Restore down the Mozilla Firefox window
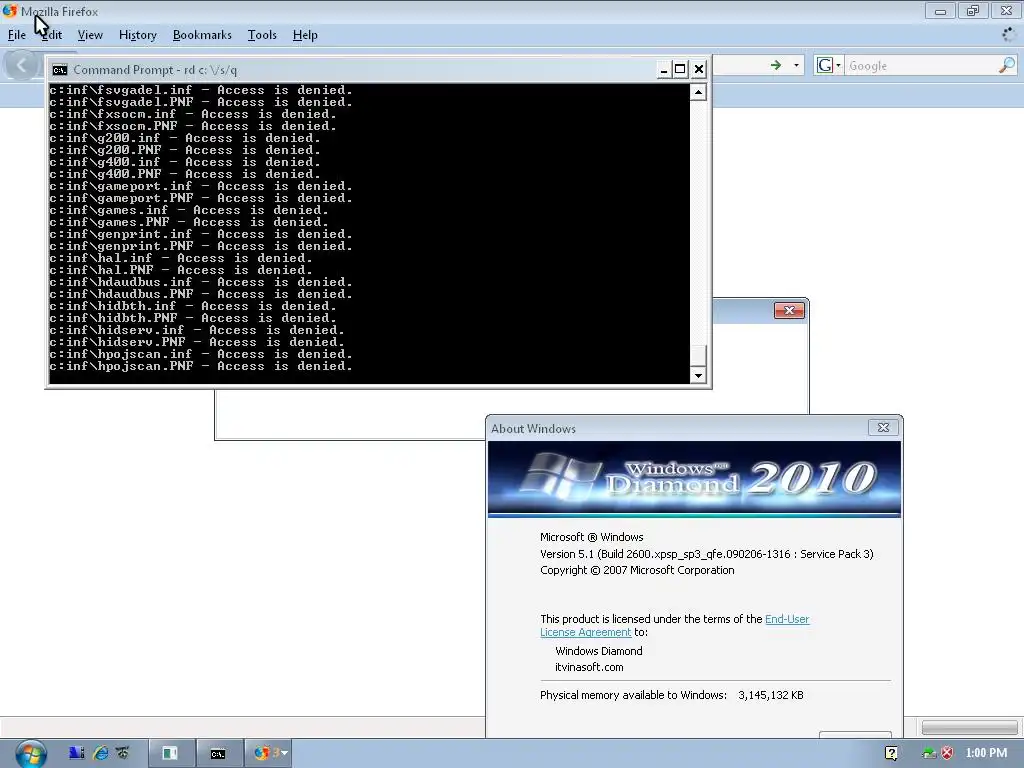 click(x=973, y=11)
